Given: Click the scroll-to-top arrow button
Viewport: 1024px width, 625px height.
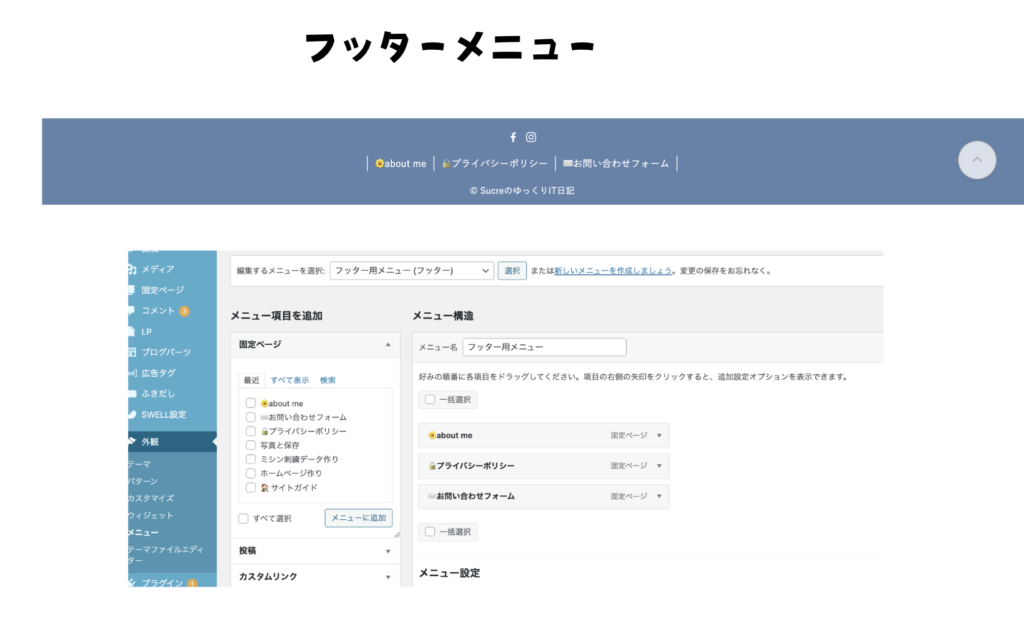Looking at the screenshot, I should [x=977, y=160].
